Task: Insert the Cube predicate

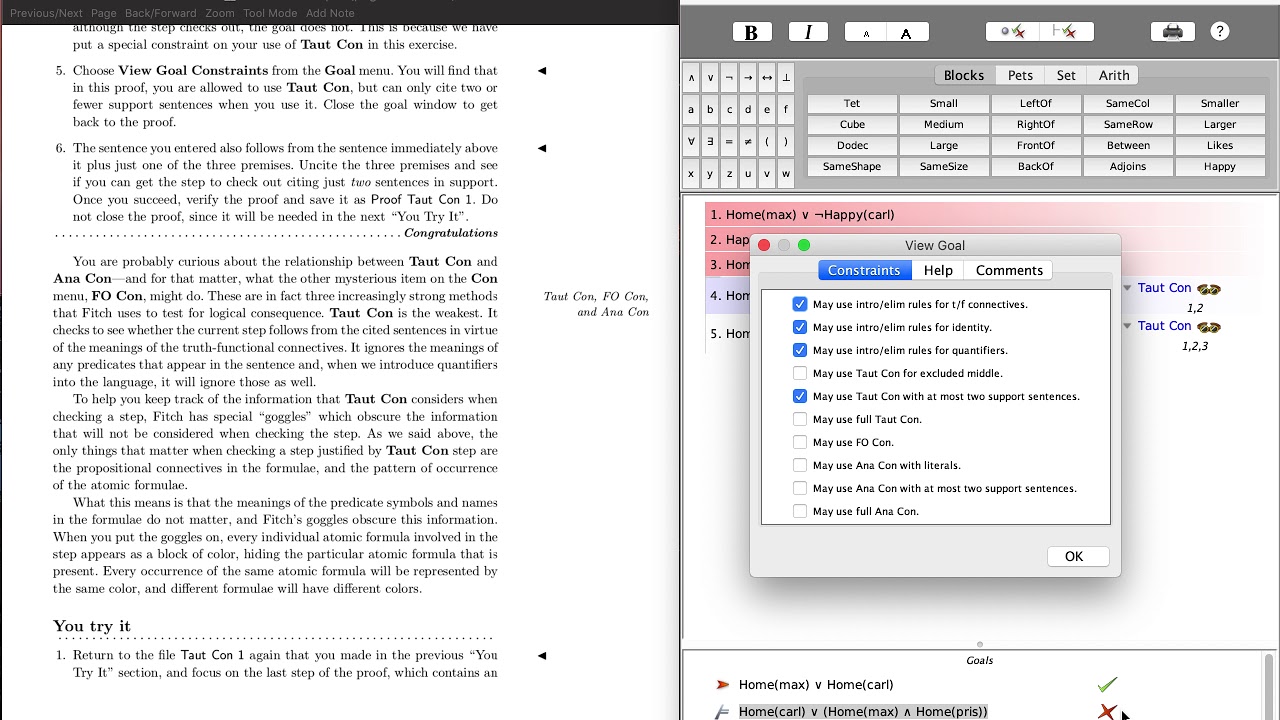Action: tap(852, 124)
